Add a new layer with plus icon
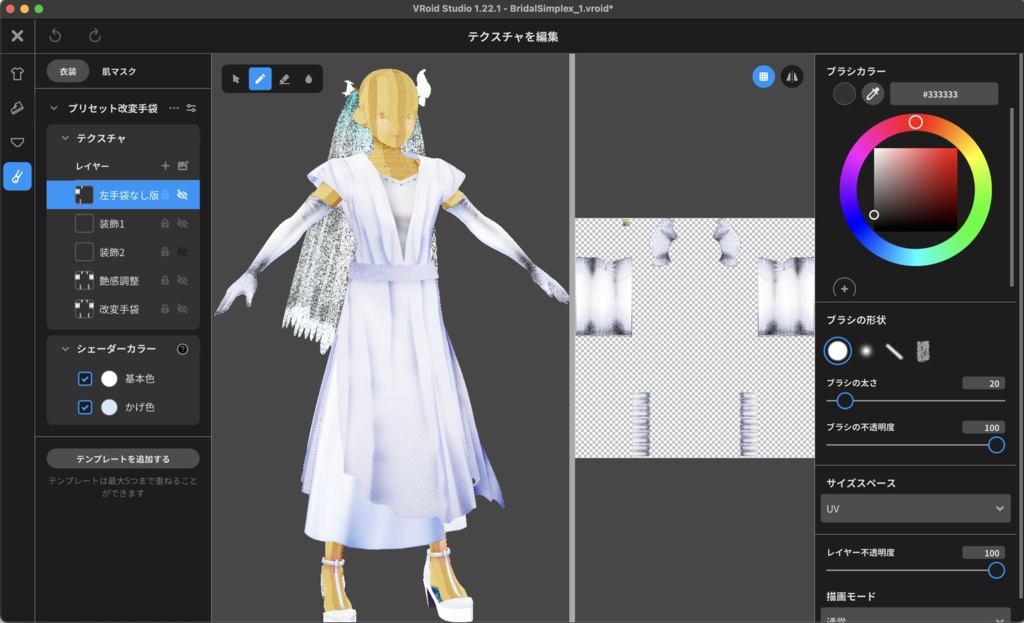This screenshot has height=623, width=1024. (x=165, y=166)
